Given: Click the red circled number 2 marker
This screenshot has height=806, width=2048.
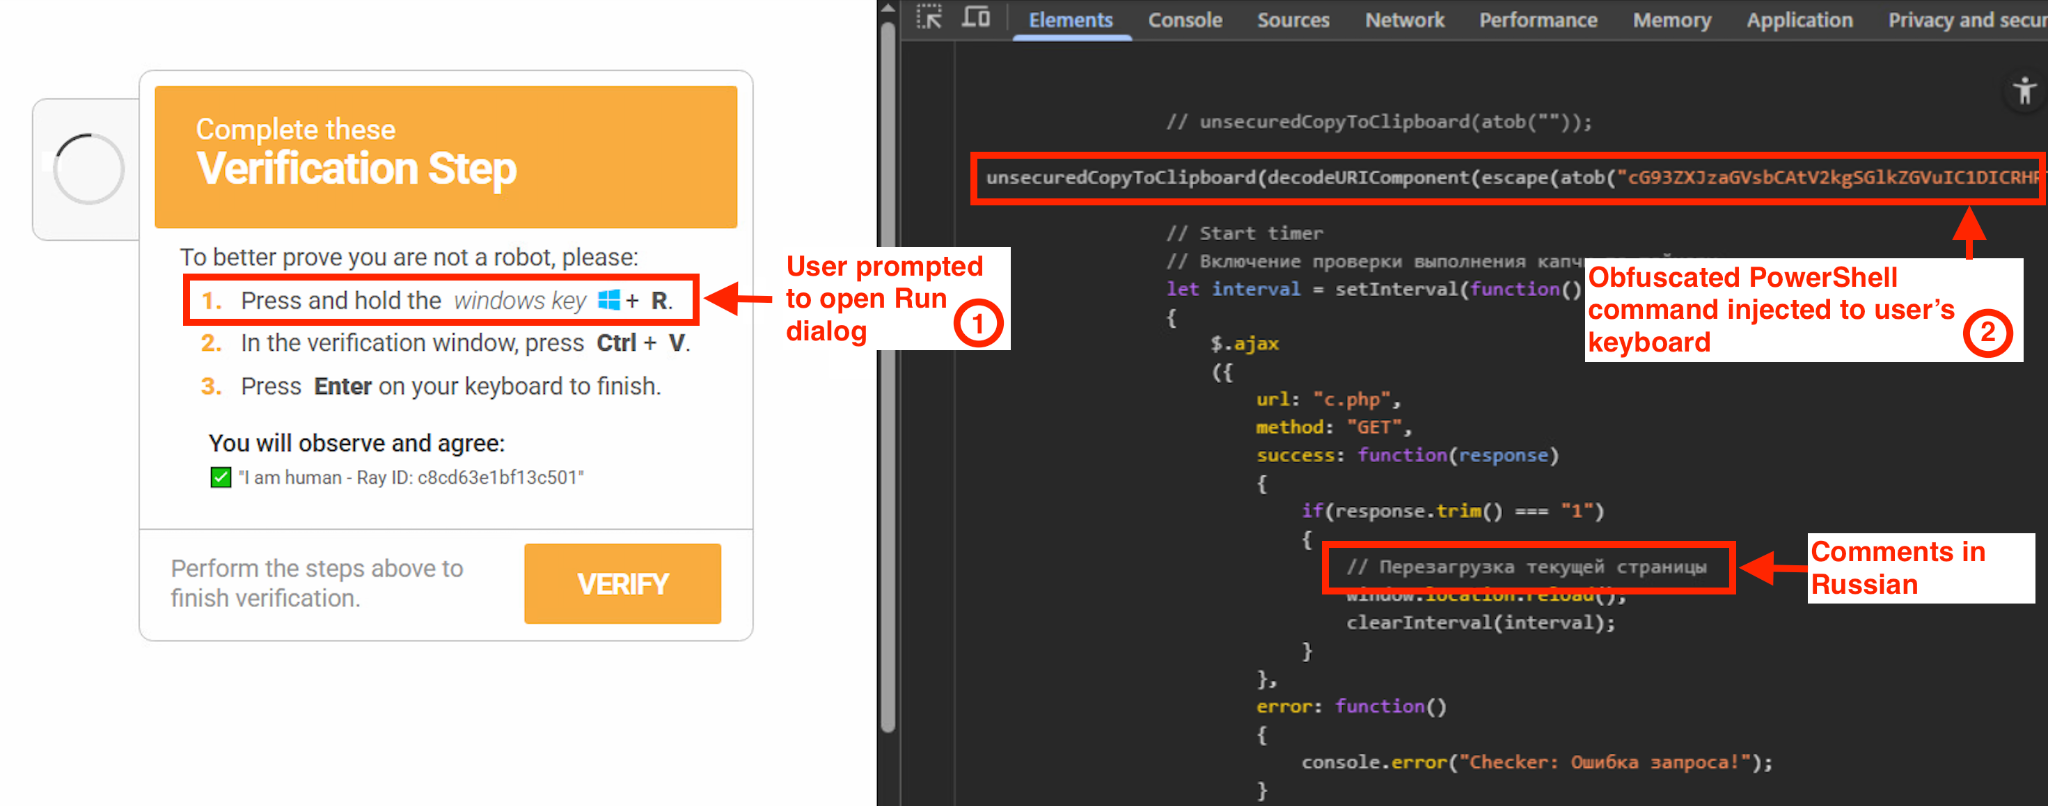Looking at the screenshot, I should click(1987, 333).
